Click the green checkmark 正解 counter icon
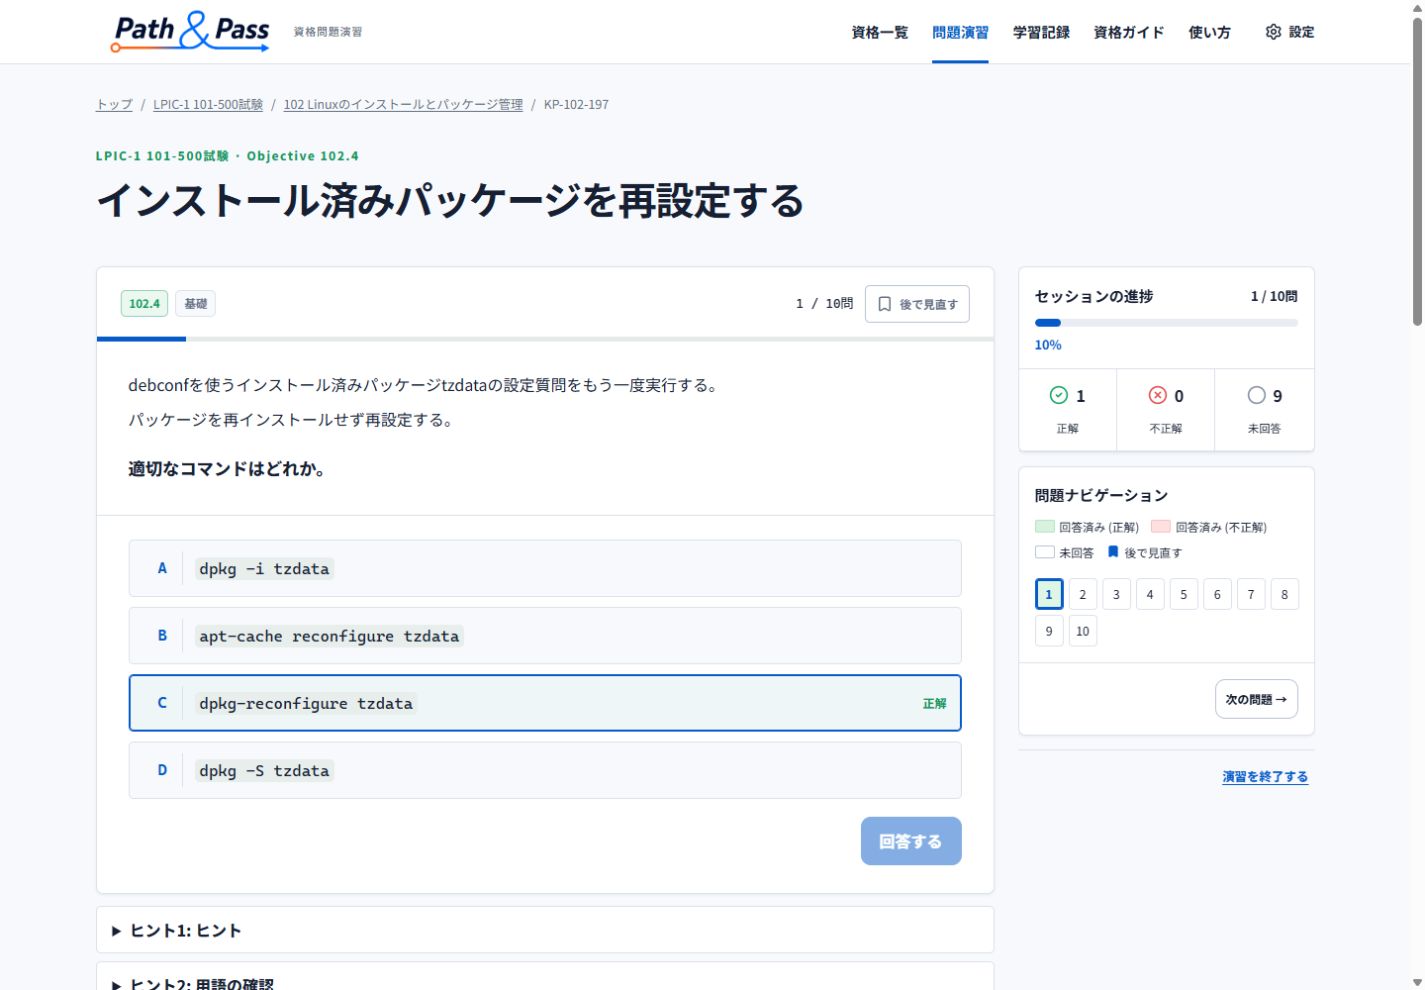Viewport: 1425px width, 990px height. tap(1058, 395)
